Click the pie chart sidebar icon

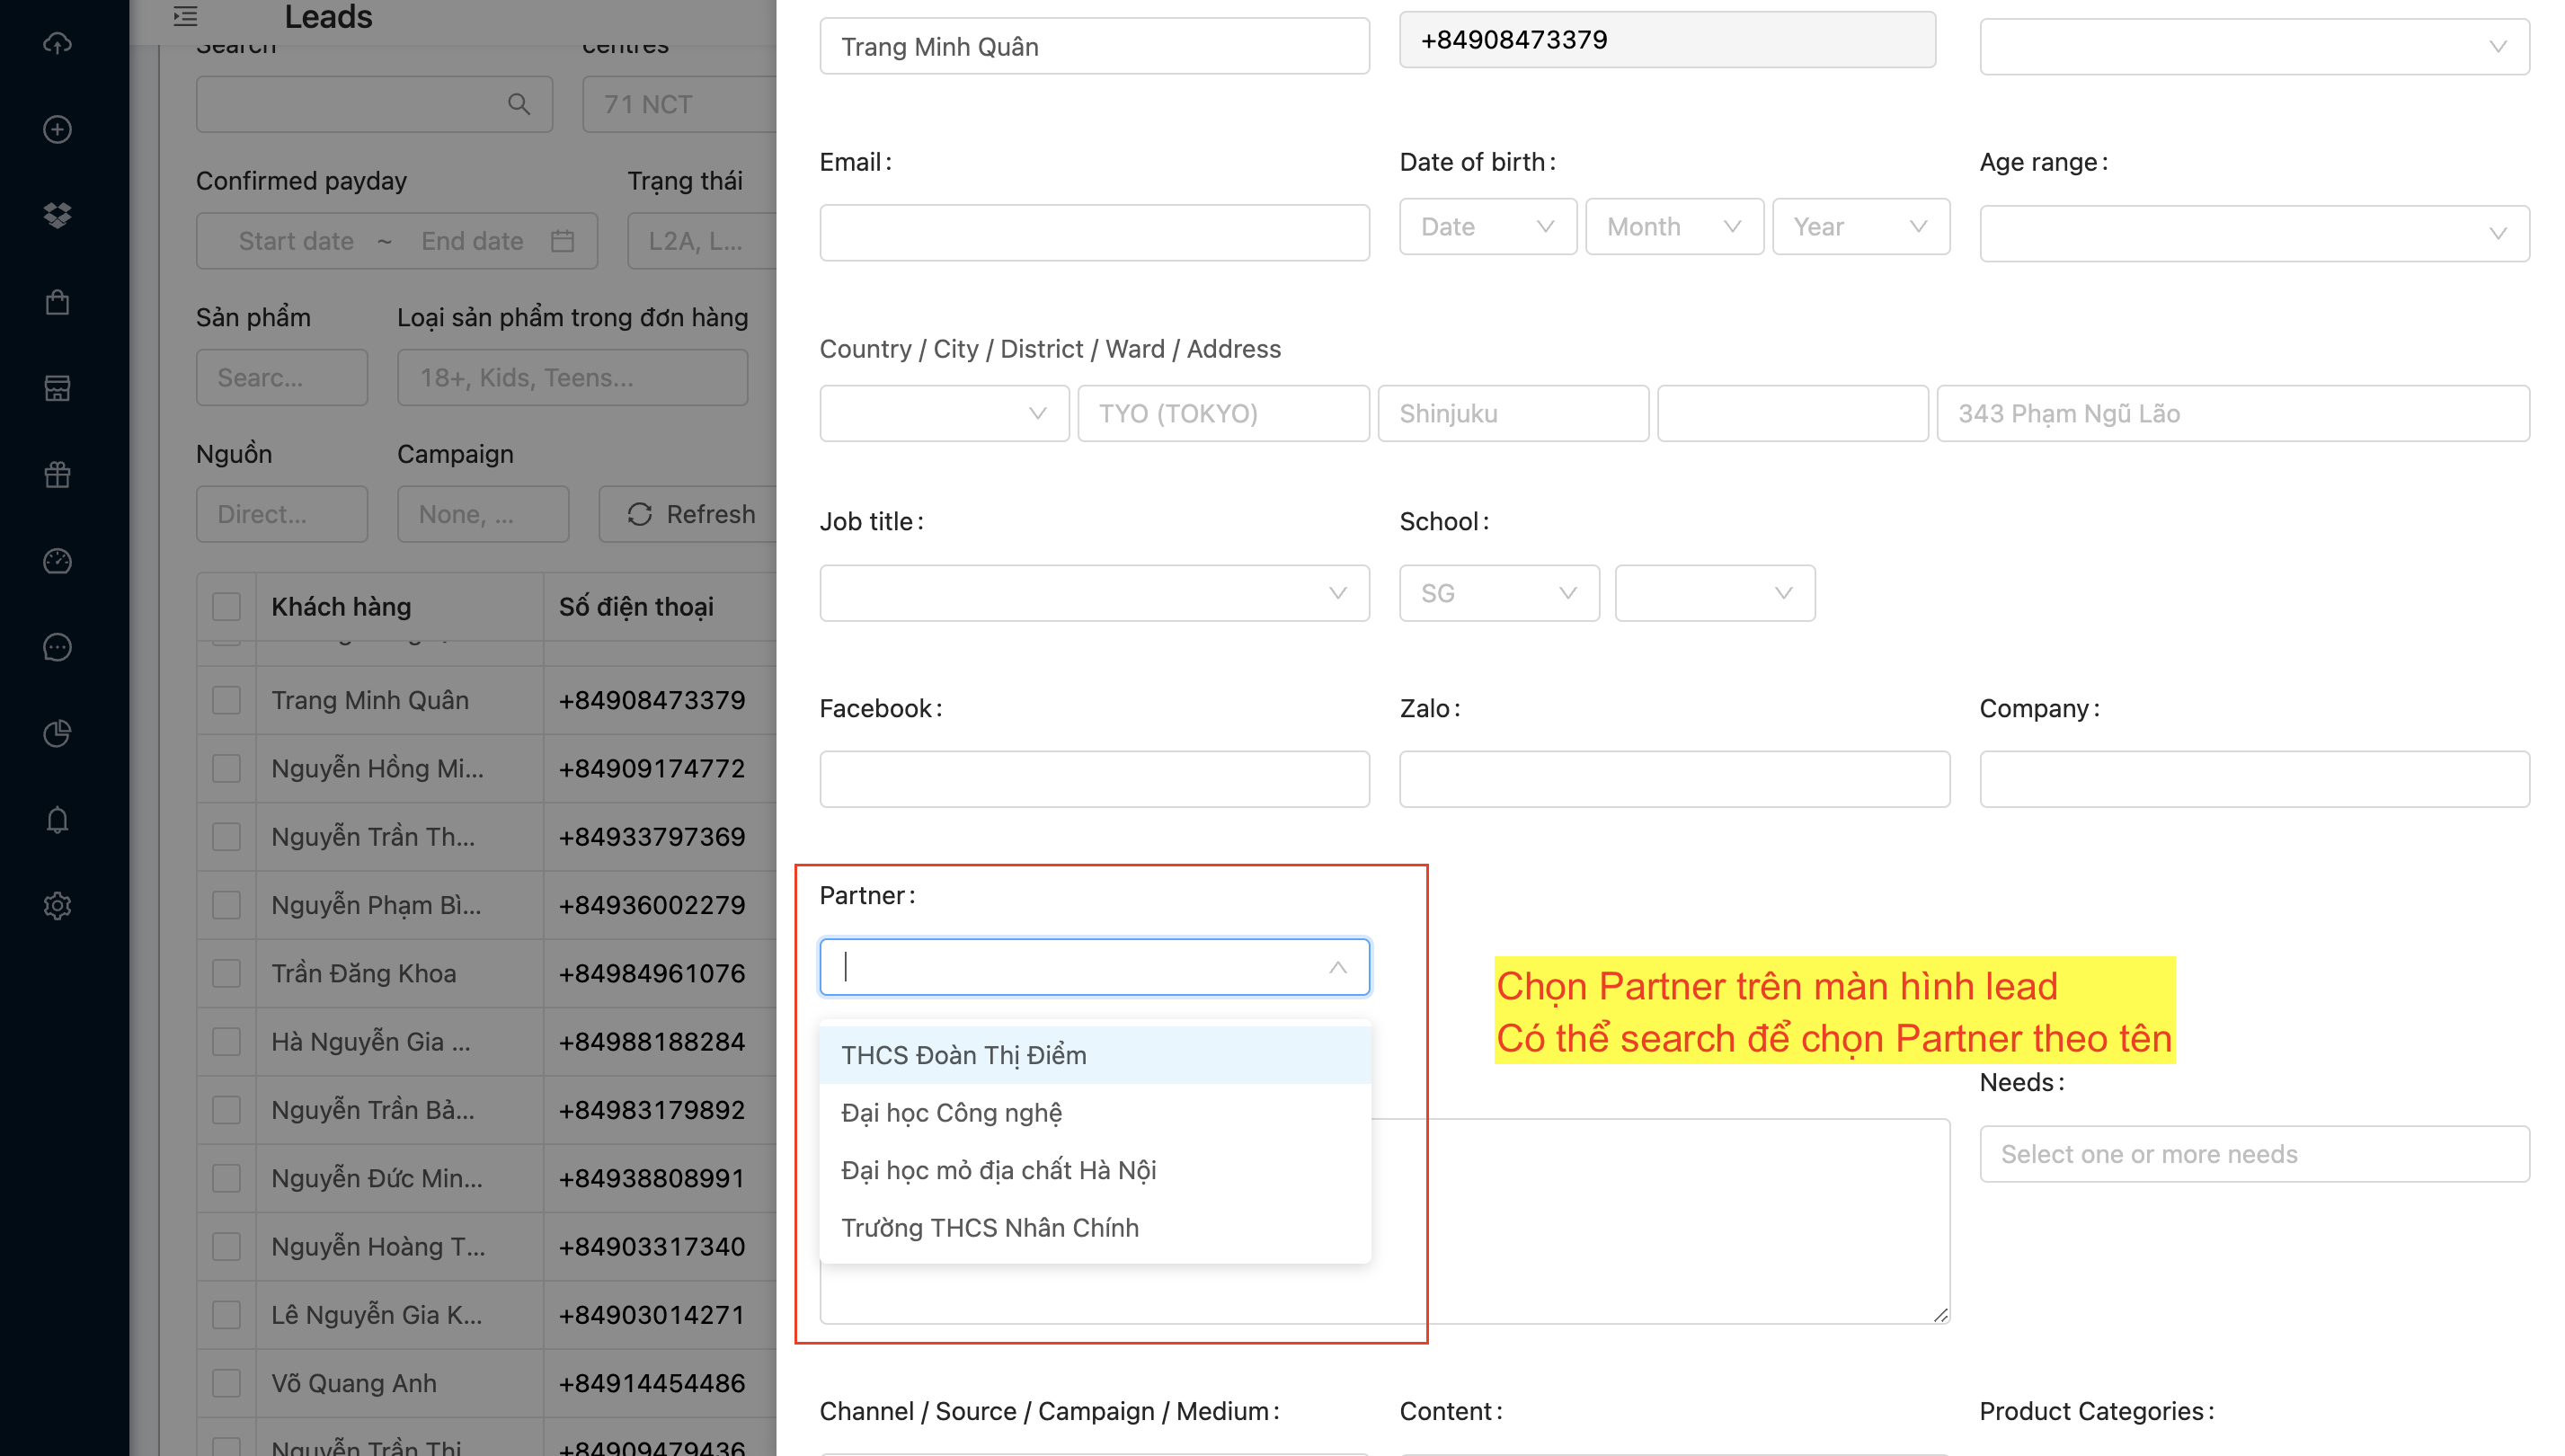(57, 734)
